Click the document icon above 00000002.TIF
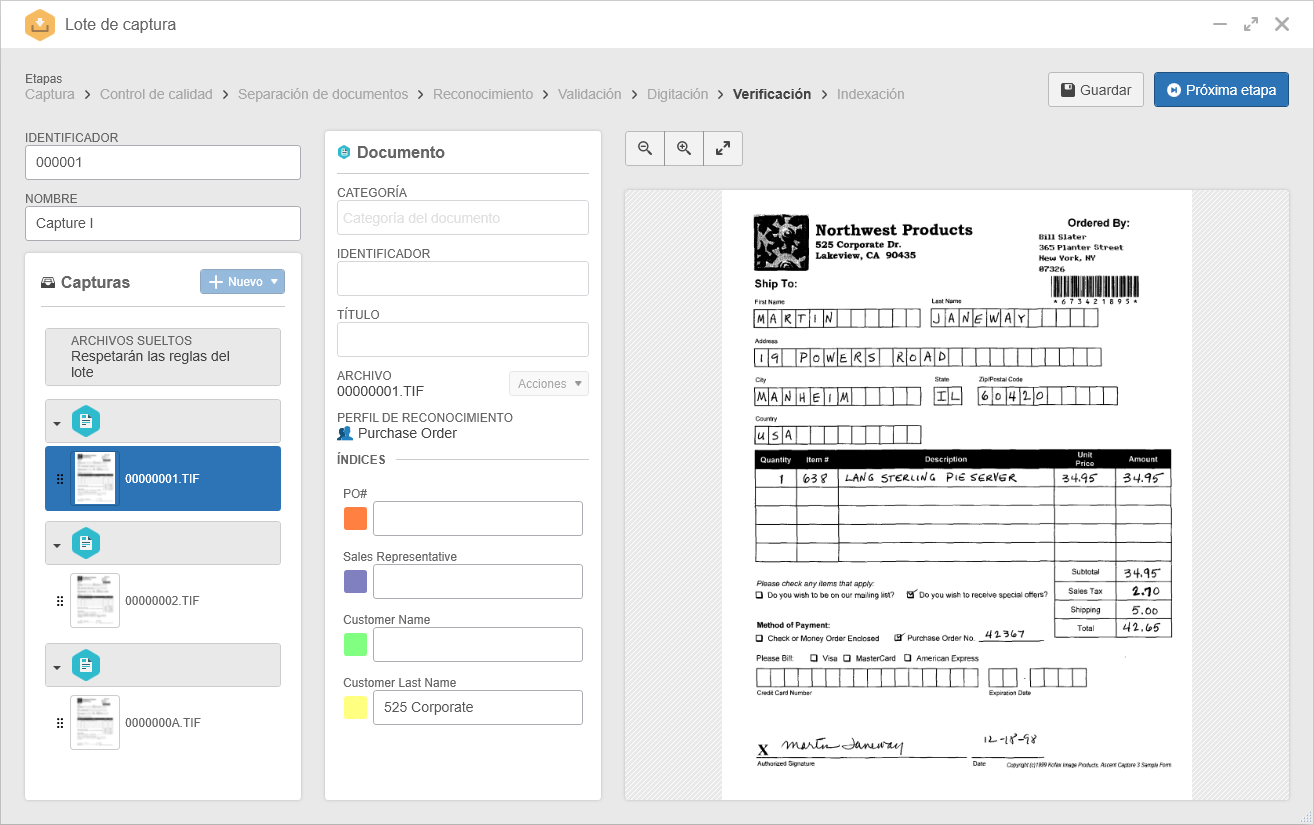1314x825 pixels. point(86,543)
